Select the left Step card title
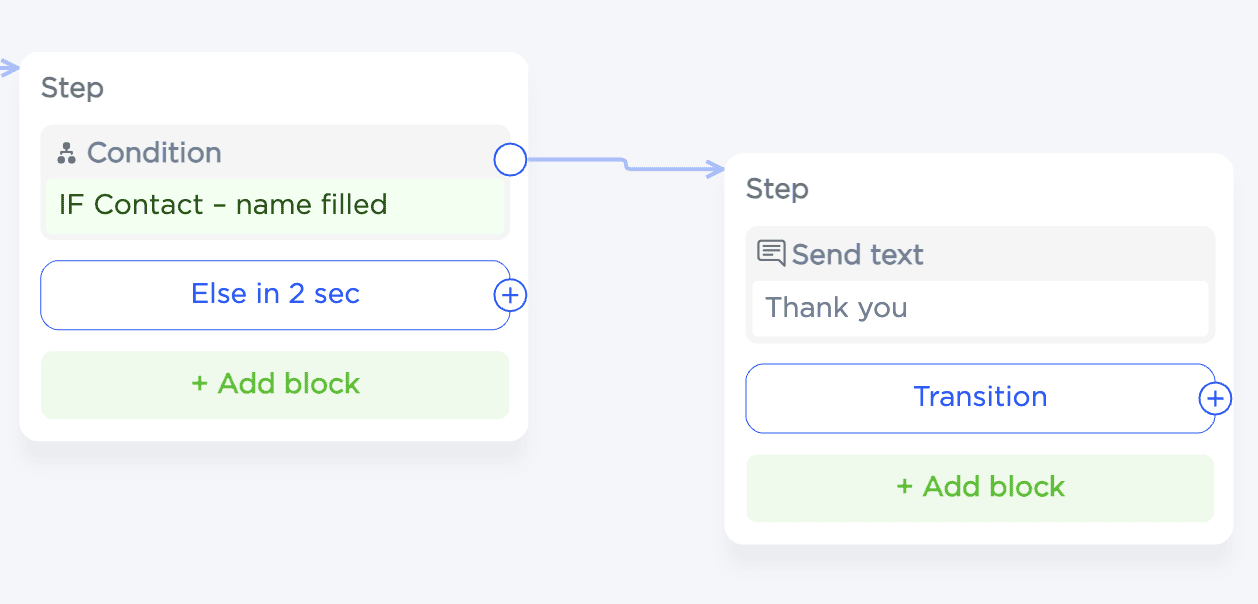Image resolution: width=1258 pixels, height=604 pixels. tap(72, 88)
